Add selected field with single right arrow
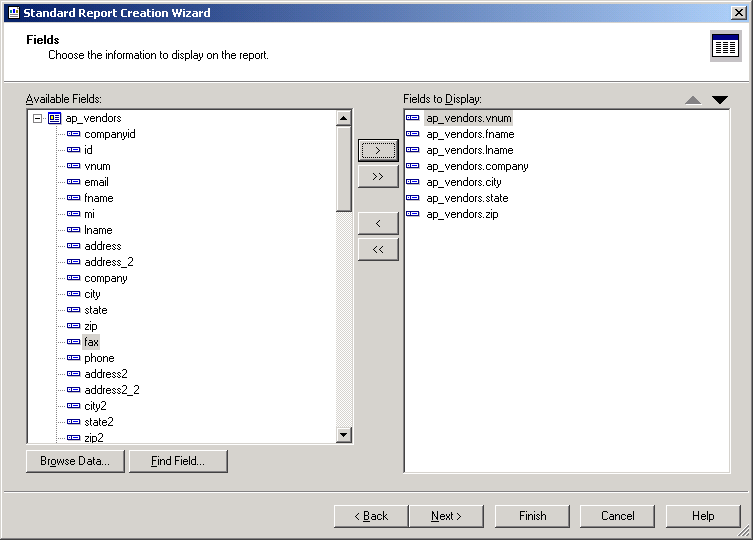 coord(378,151)
